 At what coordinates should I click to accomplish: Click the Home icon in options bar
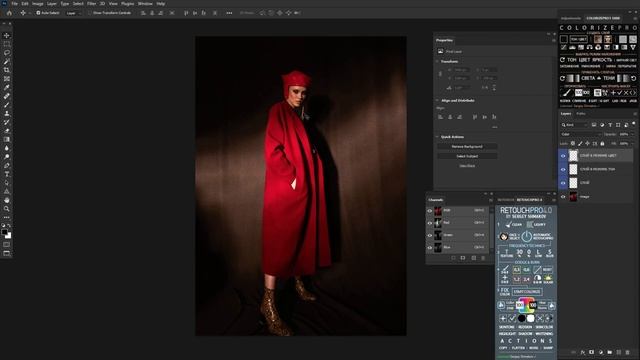click(x=9, y=13)
